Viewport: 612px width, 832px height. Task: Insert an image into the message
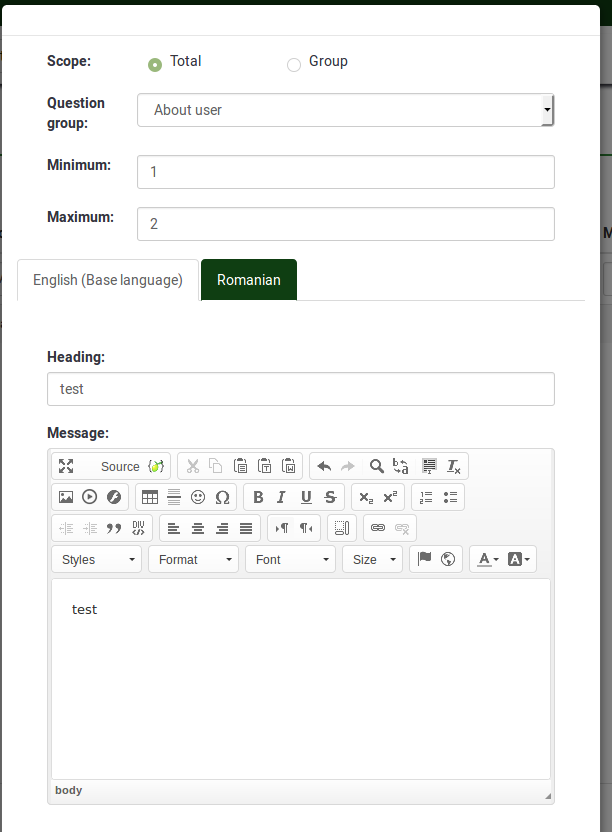(66, 497)
